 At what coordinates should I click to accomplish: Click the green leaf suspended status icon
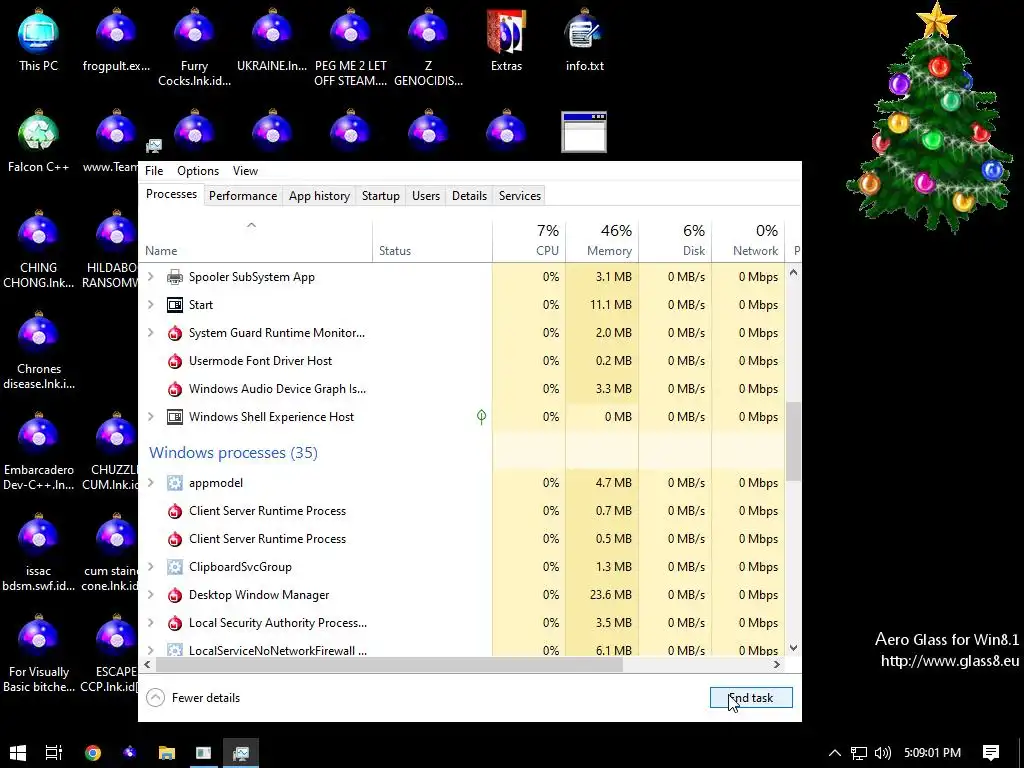[x=481, y=417]
